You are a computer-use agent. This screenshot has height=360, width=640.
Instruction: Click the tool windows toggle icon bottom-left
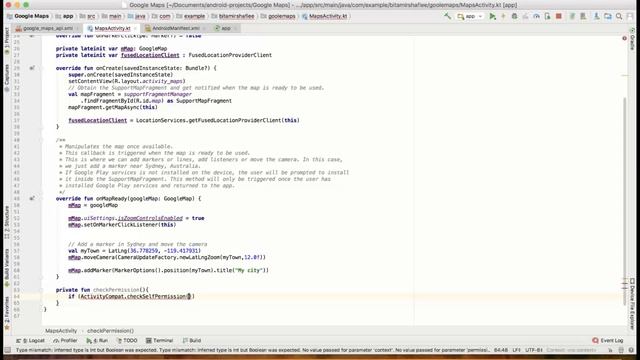7,350
